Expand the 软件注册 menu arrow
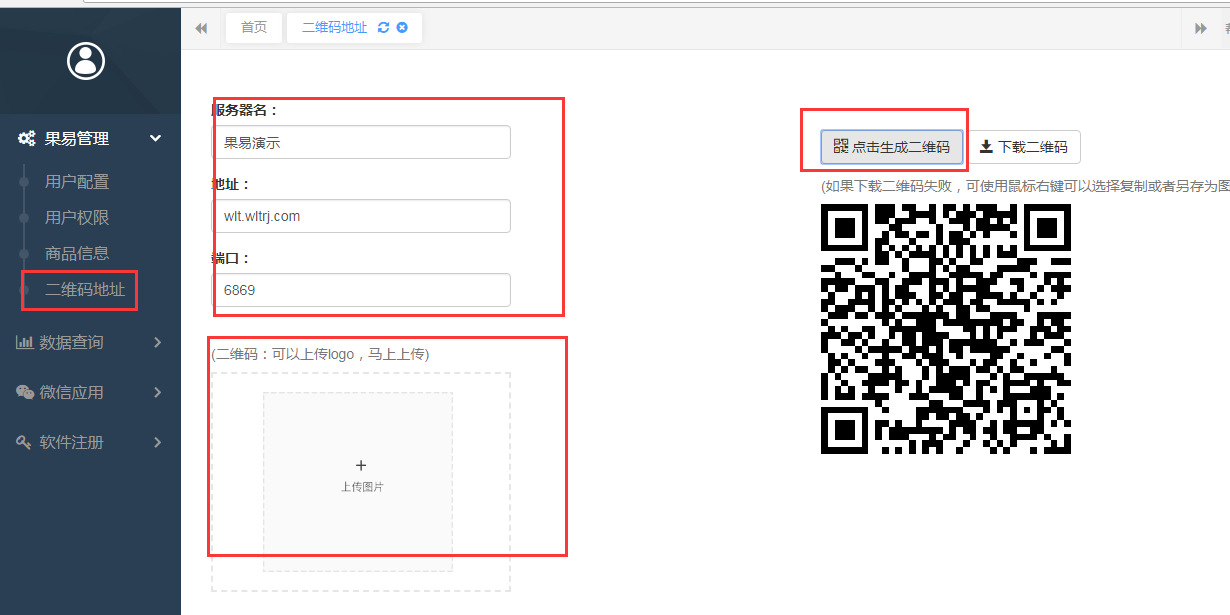The height and width of the screenshot is (615, 1230). point(158,442)
